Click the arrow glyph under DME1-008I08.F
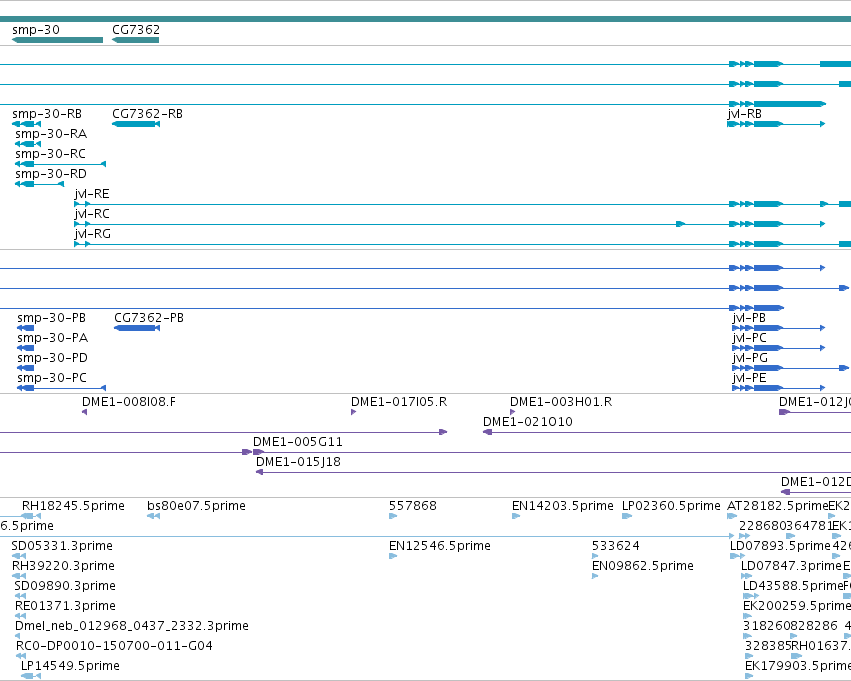 tap(84, 412)
